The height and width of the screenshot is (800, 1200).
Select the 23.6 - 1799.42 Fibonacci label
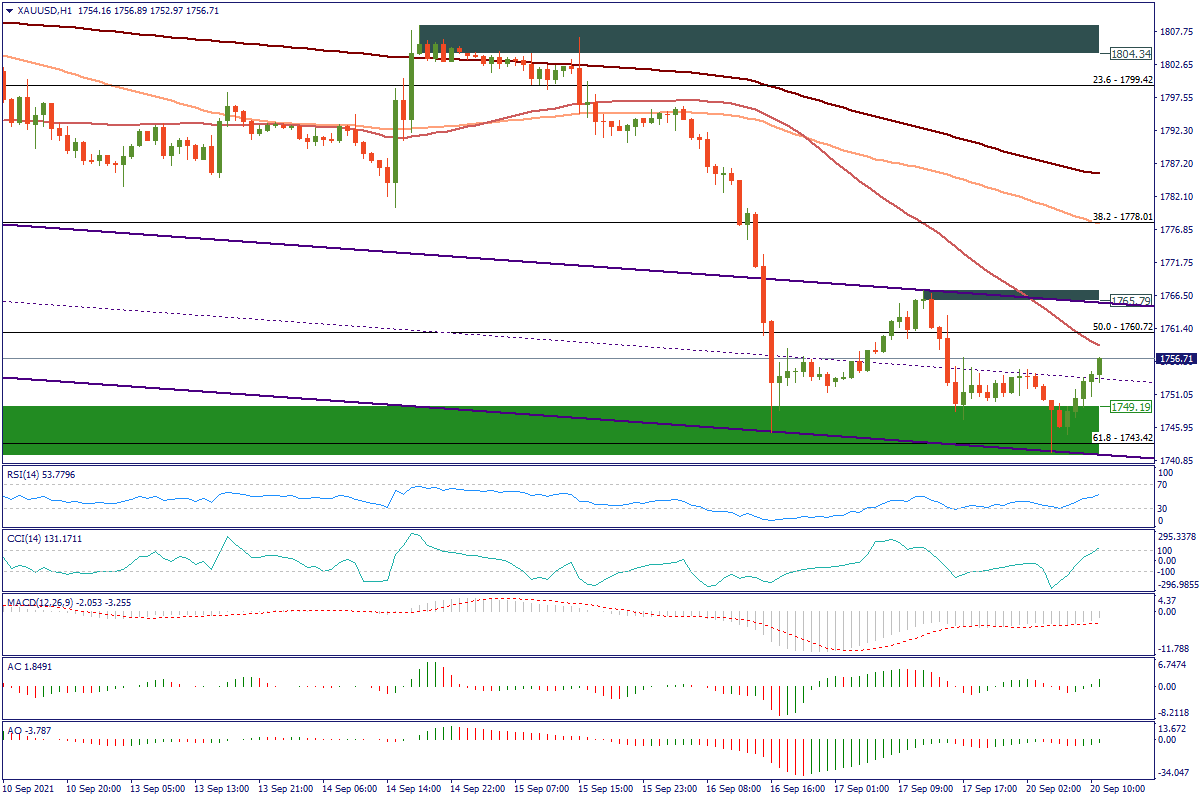point(1122,79)
